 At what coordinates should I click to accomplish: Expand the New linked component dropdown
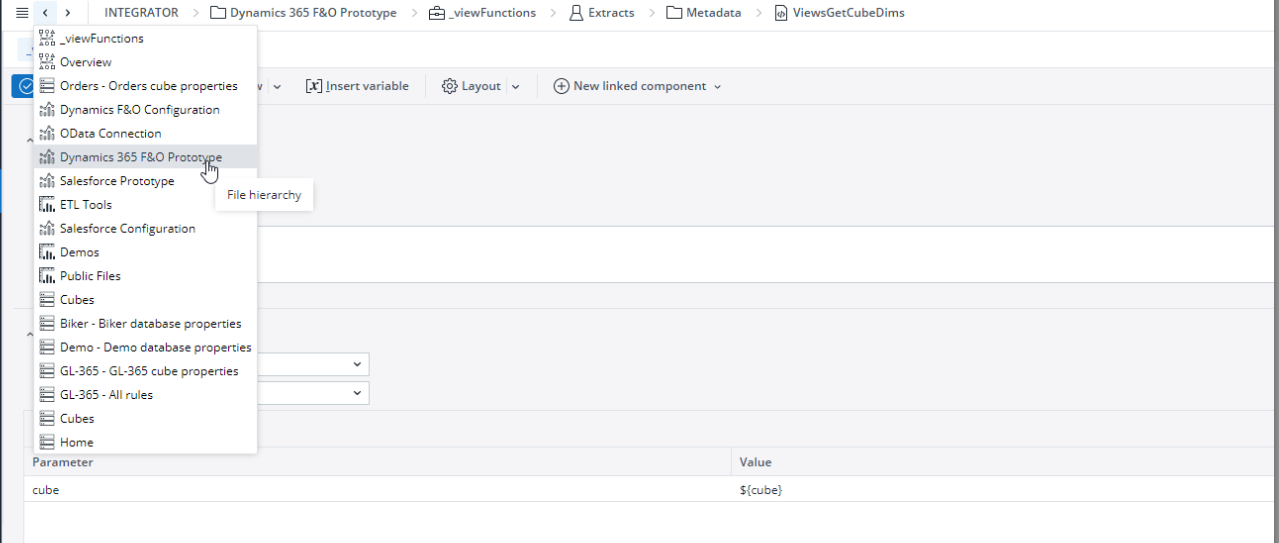coord(717,87)
